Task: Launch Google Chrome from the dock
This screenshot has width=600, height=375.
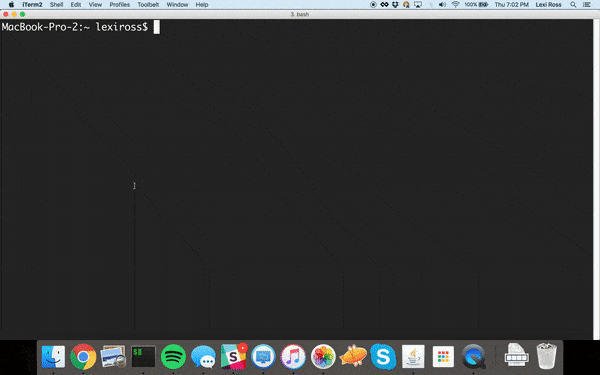Action: coord(83,356)
